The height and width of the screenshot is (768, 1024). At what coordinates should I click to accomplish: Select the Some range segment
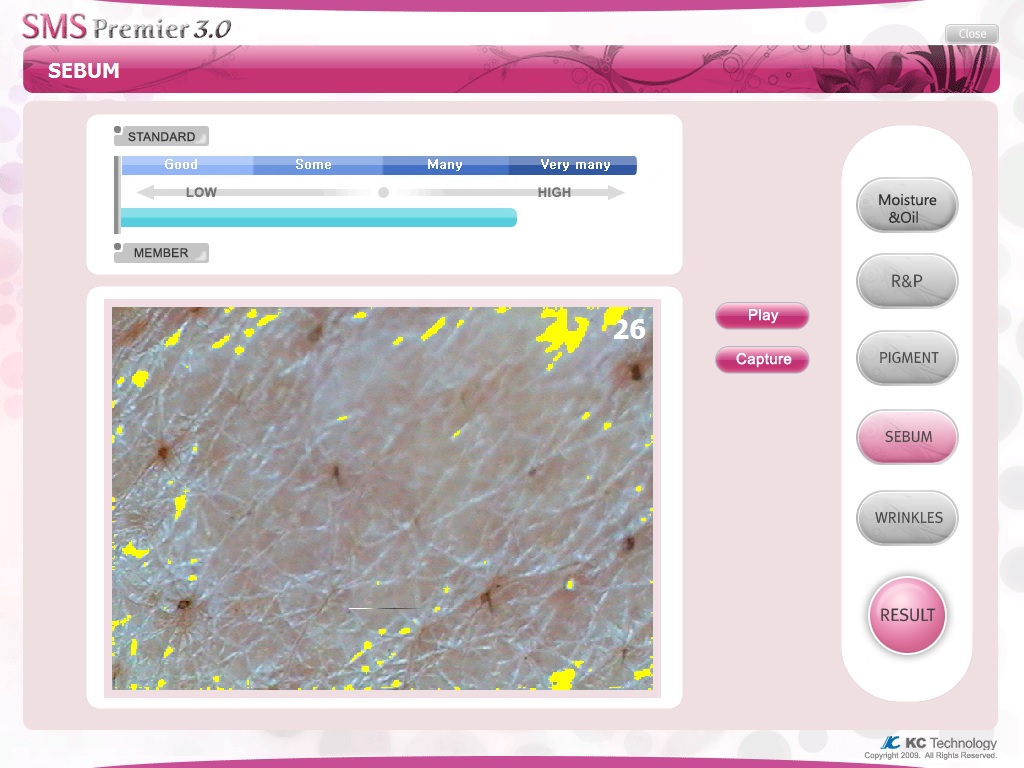coord(314,165)
